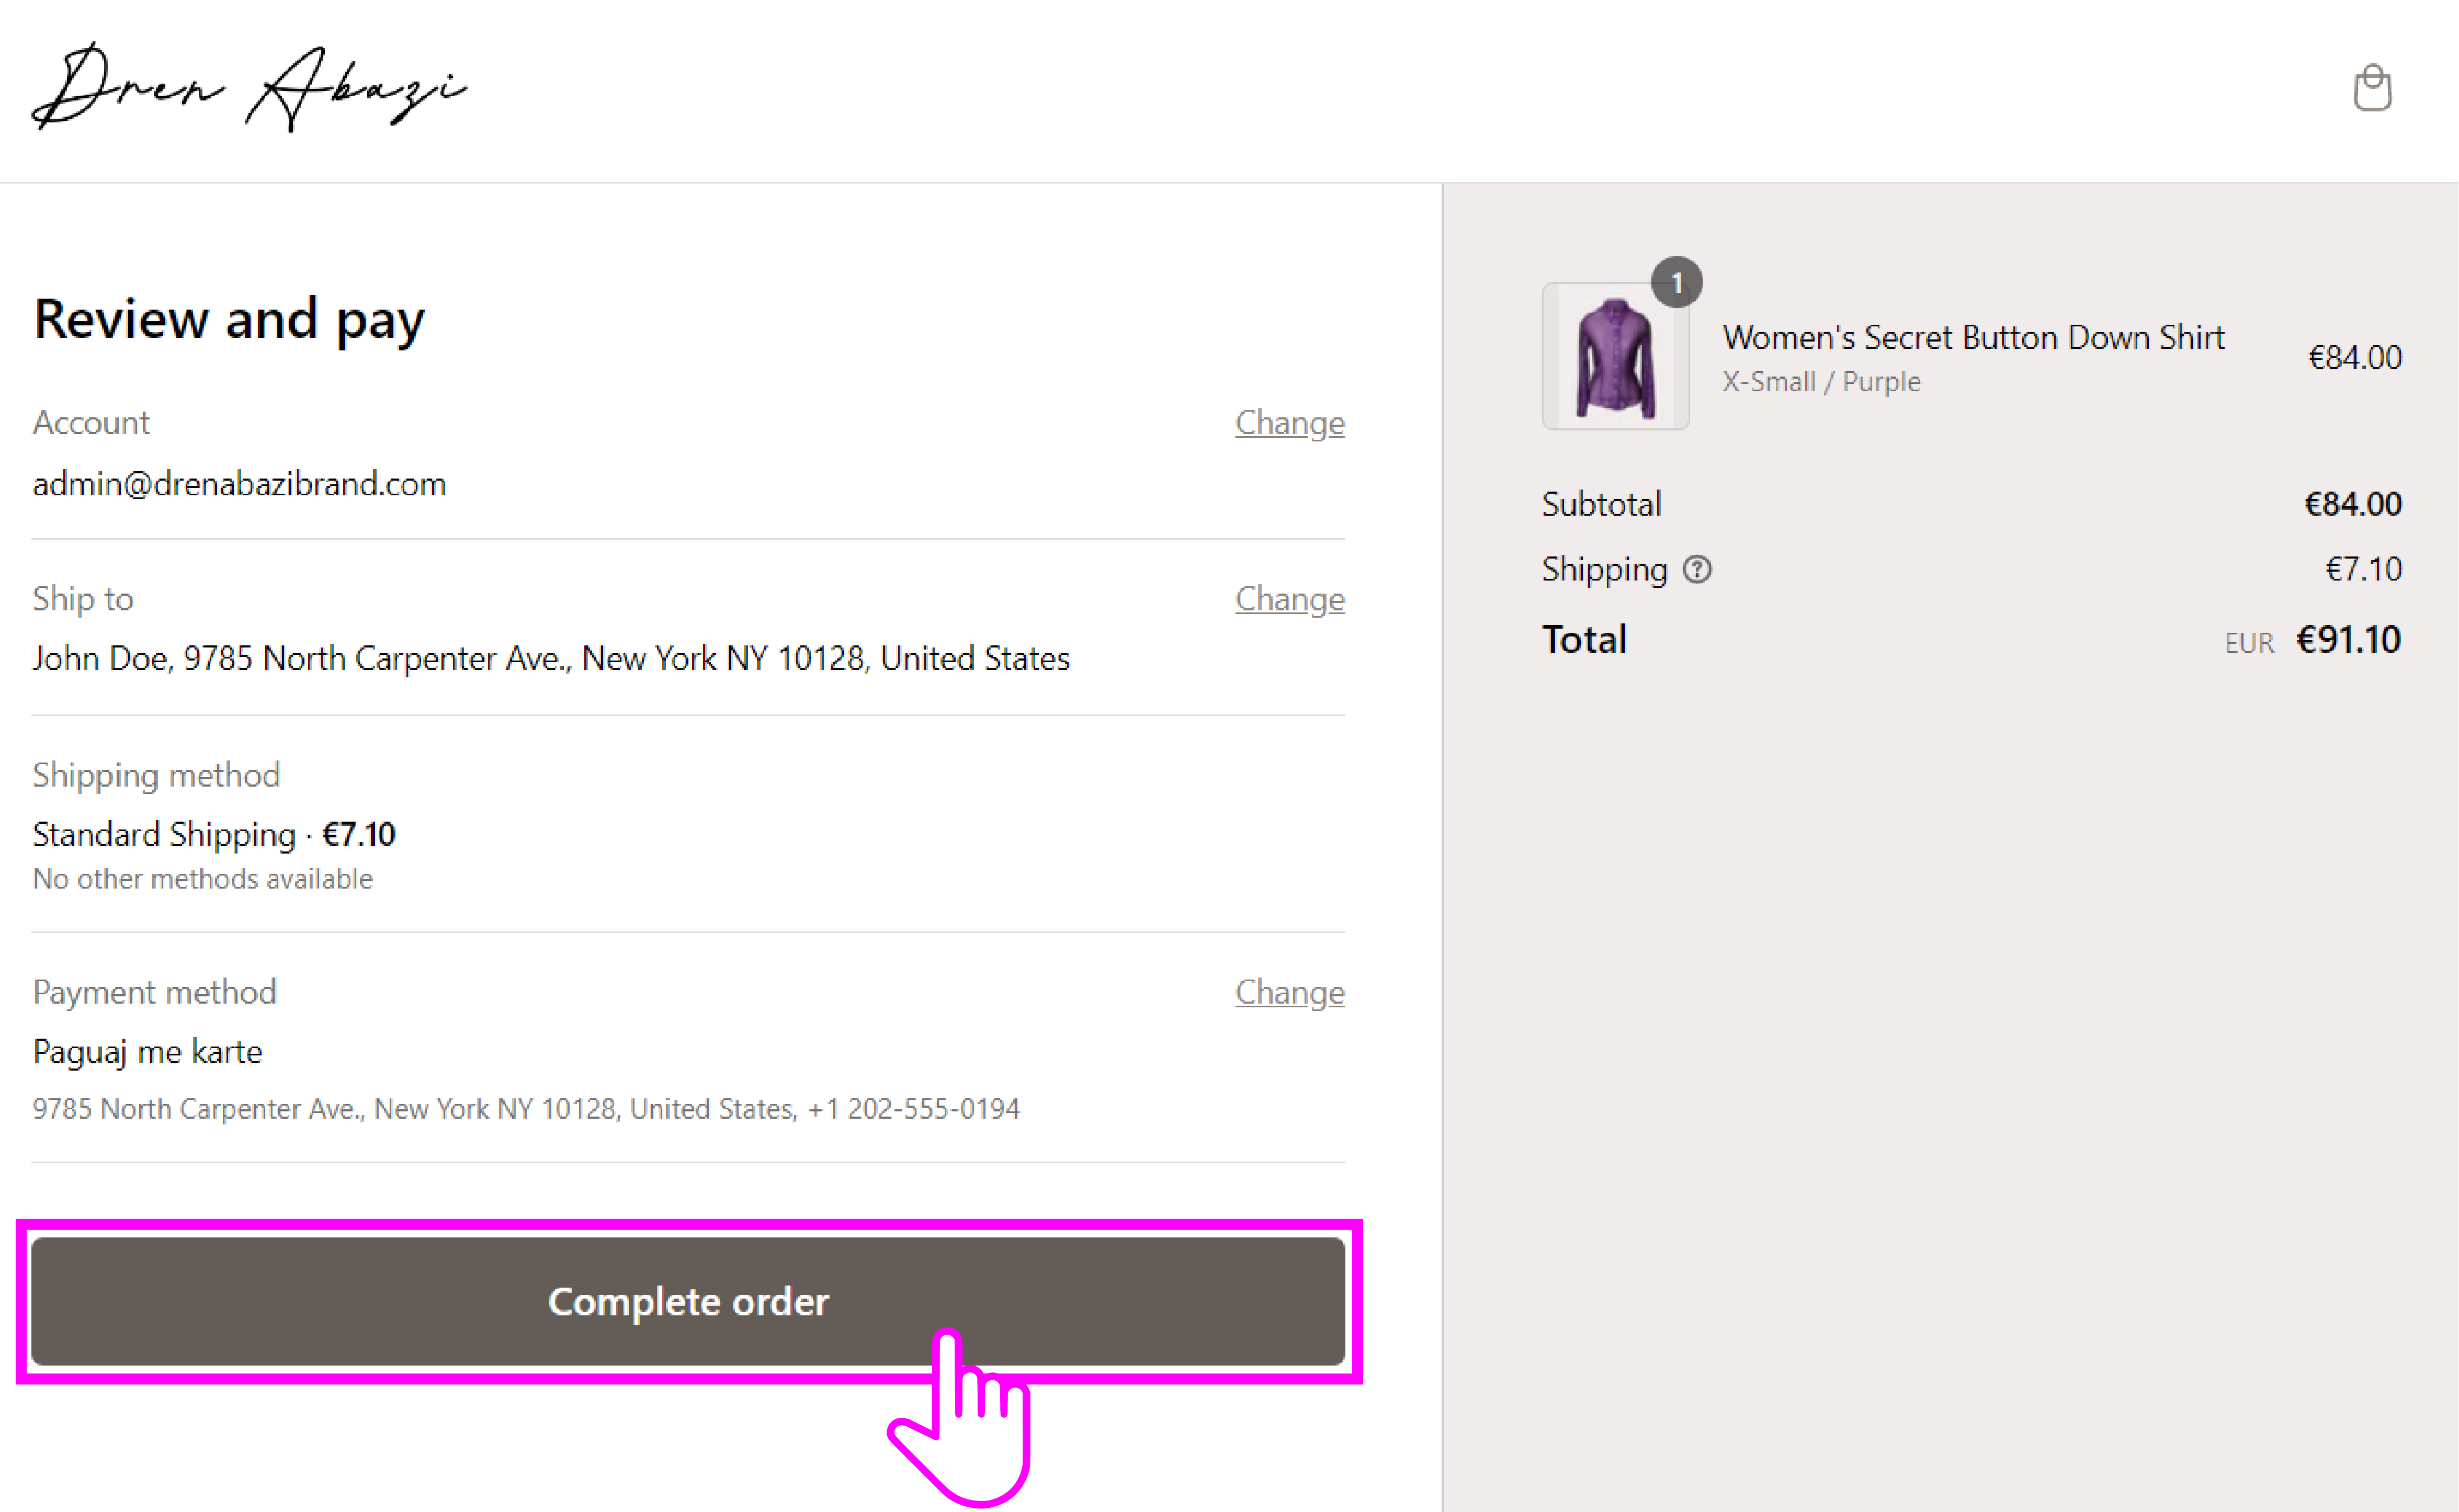Change the Payment method

pyautogui.click(x=1289, y=992)
